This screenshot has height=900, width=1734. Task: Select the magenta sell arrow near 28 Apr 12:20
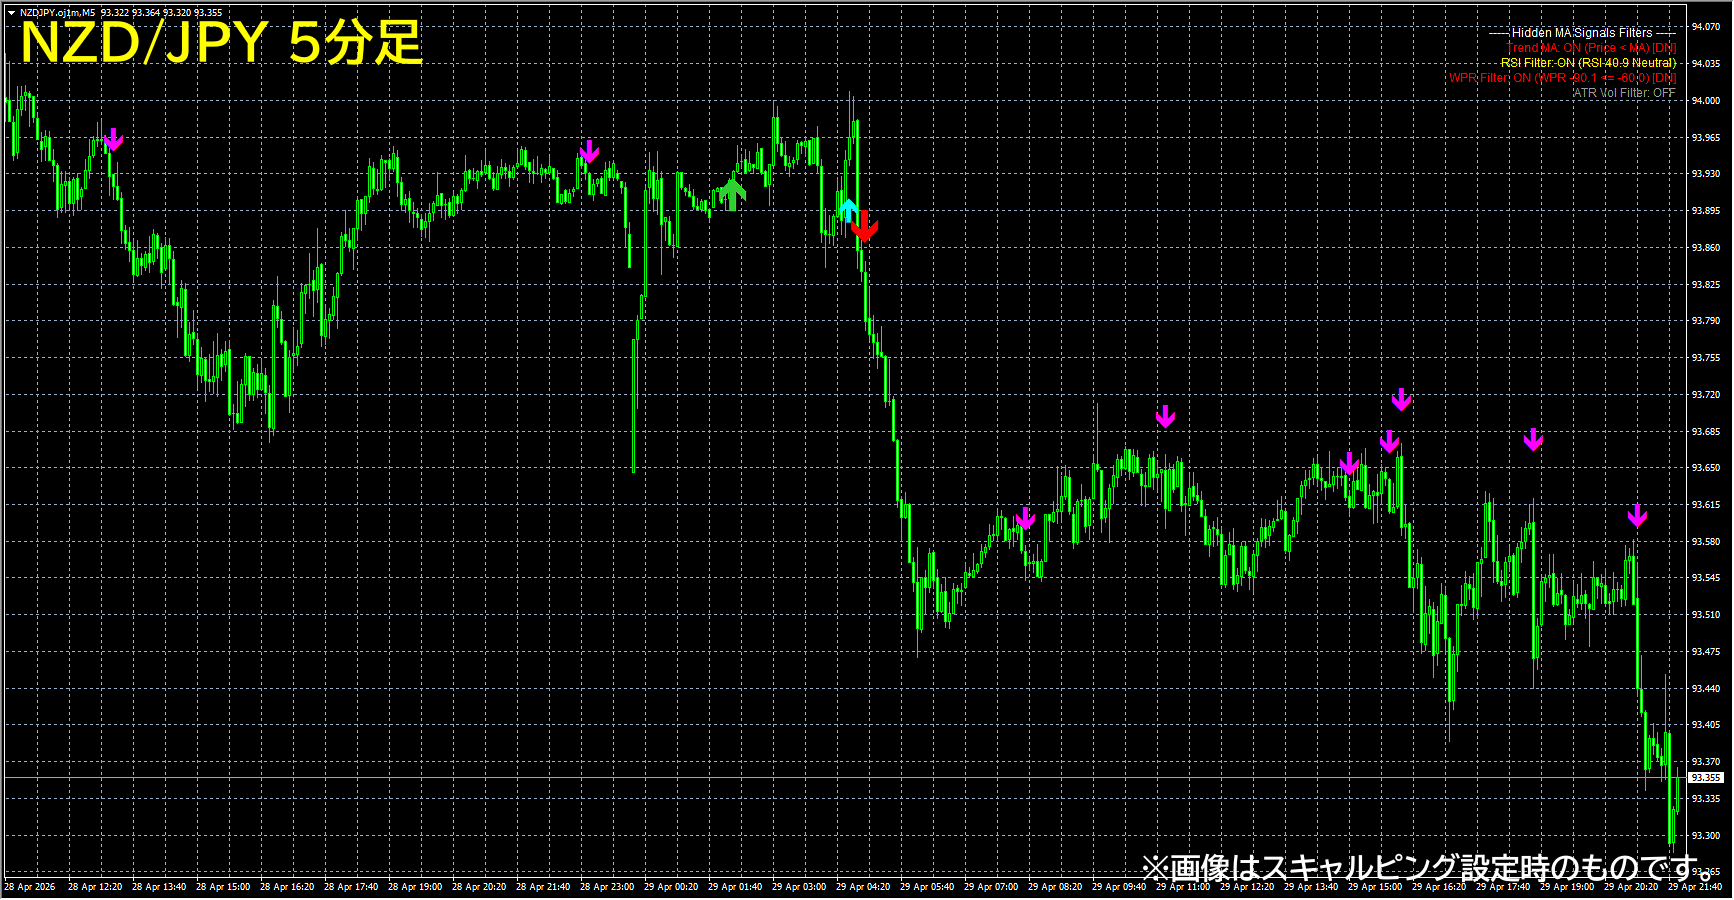[x=114, y=139]
